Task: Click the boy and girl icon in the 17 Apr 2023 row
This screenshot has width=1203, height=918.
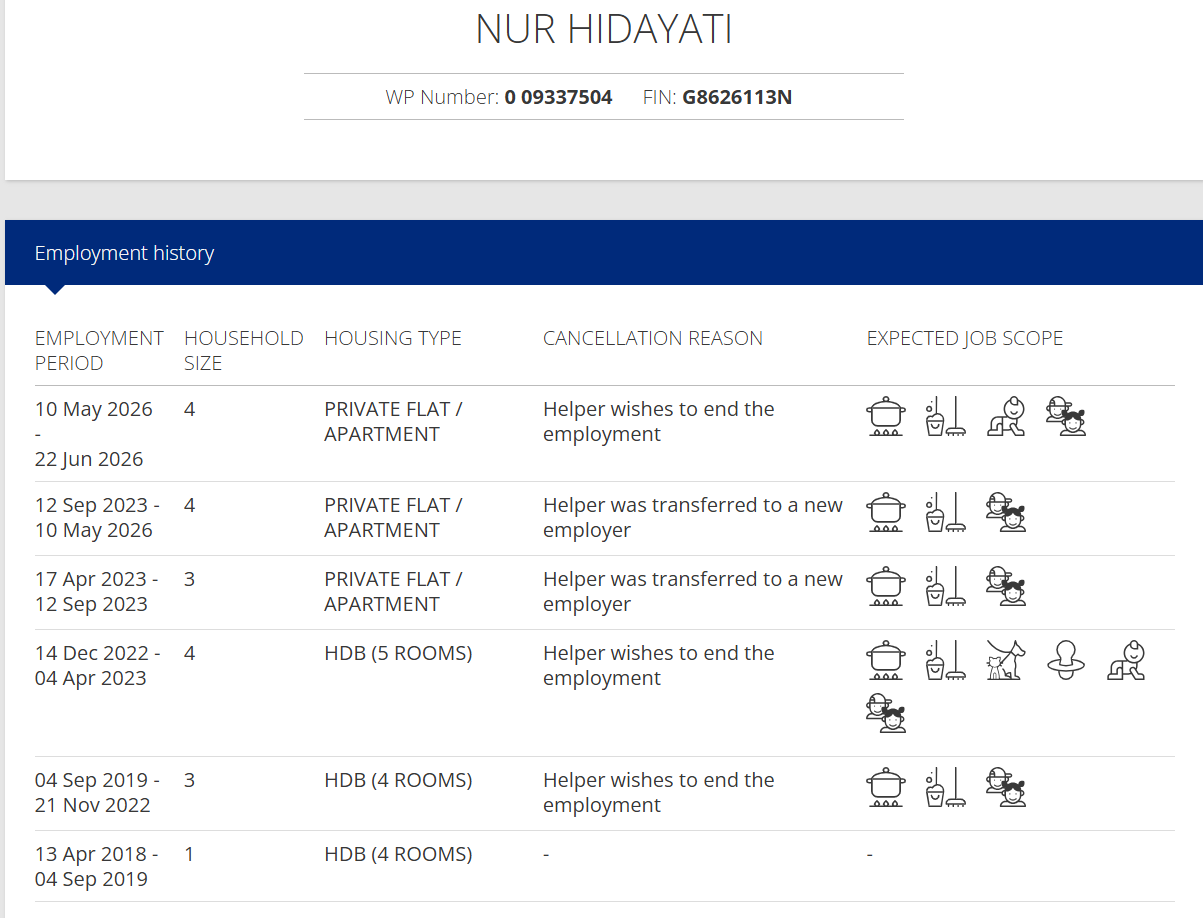Action: pyautogui.click(x=1006, y=587)
